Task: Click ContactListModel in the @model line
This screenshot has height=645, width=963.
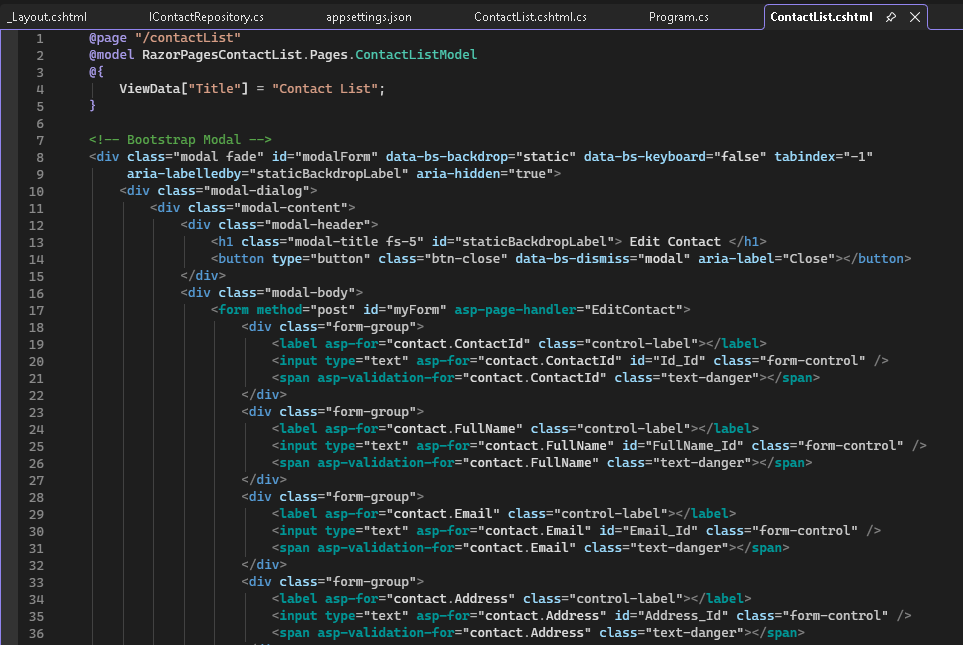Action: pos(416,55)
